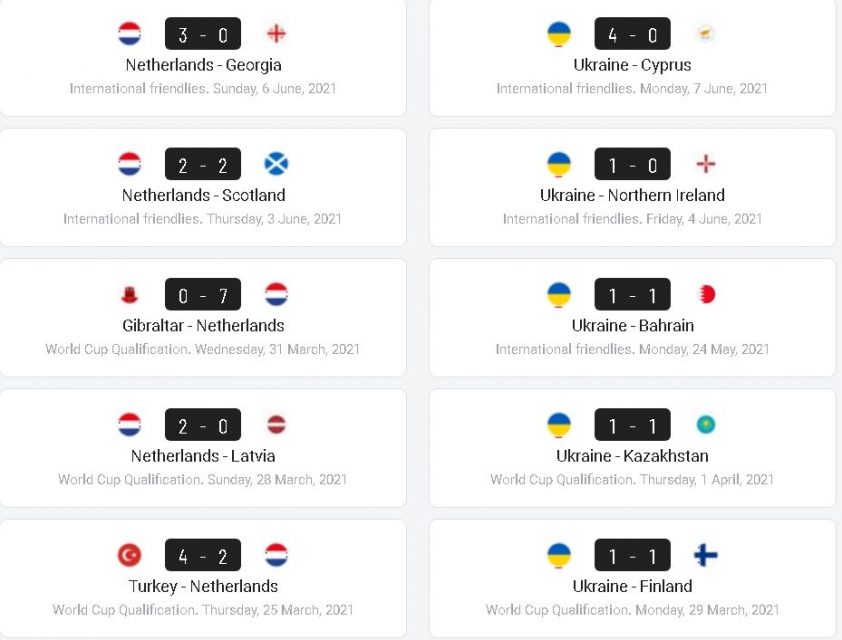Click the Ukraine - Northern Ireland match title
Viewport: 842px width, 640px height.
coord(633,195)
